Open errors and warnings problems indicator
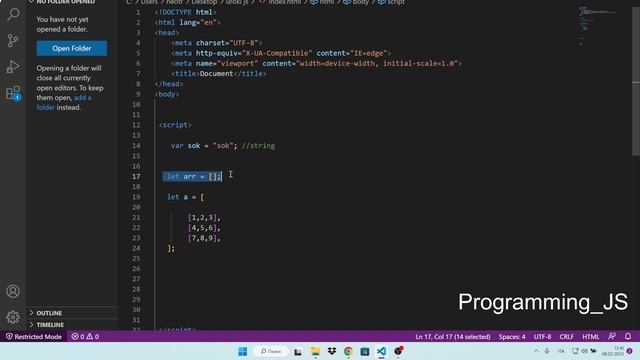 click(x=85, y=337)
